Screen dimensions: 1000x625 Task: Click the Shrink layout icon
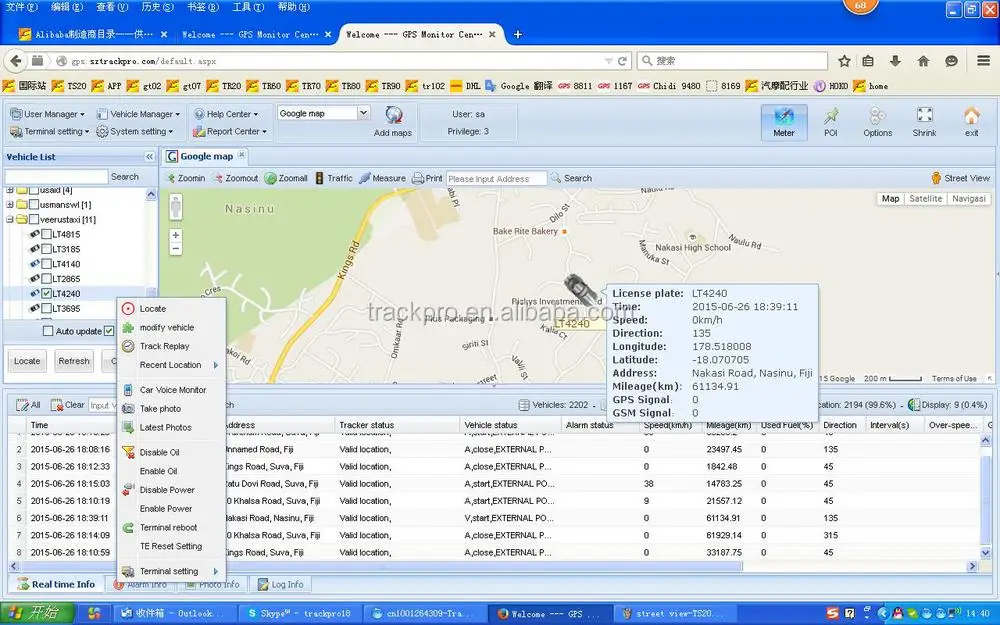[924, 116]
